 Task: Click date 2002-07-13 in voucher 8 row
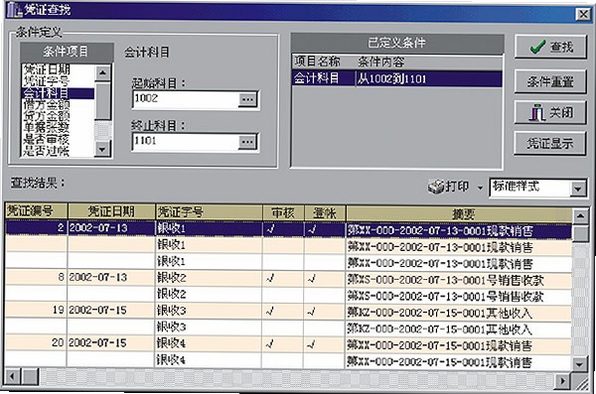coord(98,277)
